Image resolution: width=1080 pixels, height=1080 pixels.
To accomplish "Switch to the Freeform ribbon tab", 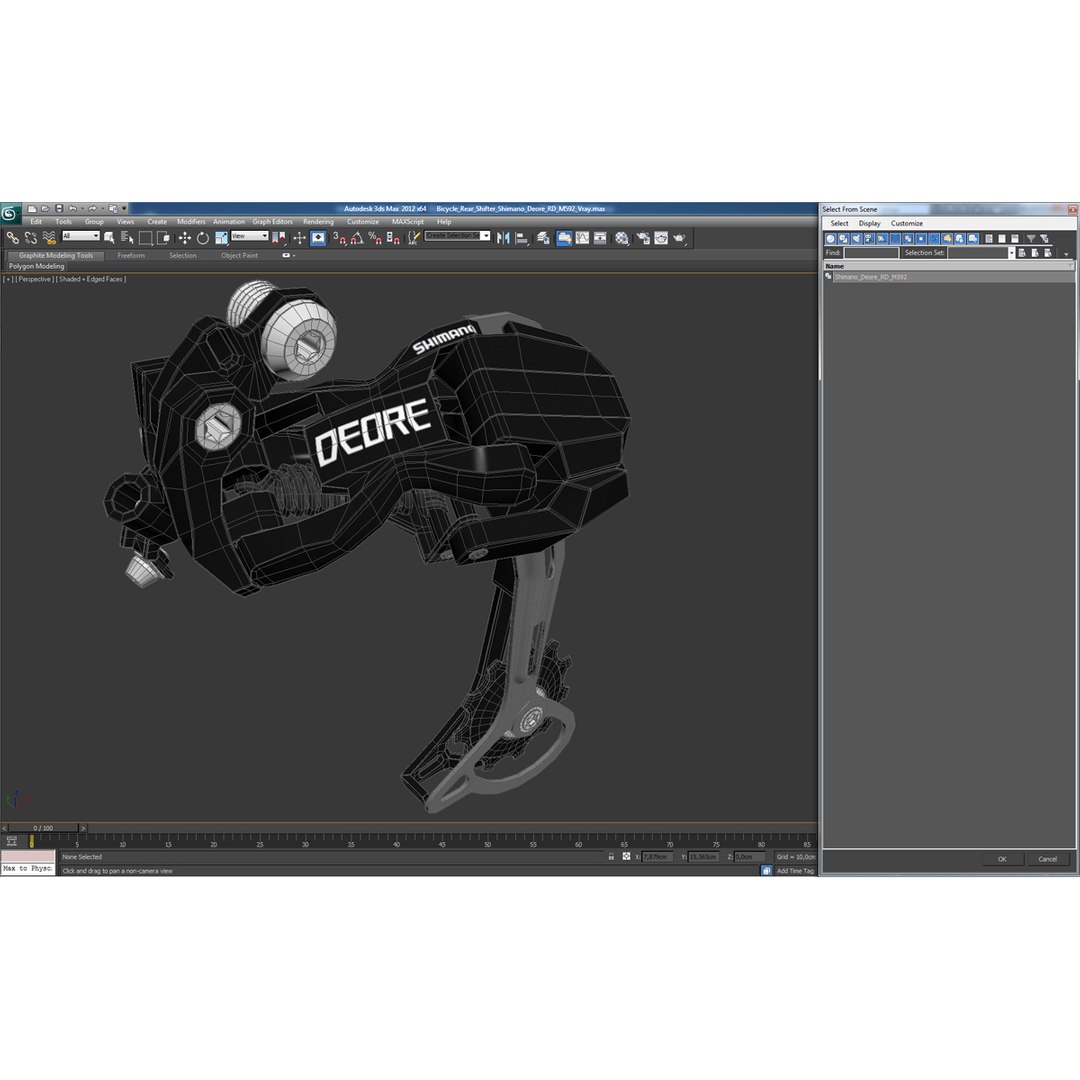I will [x=131, y=256].
